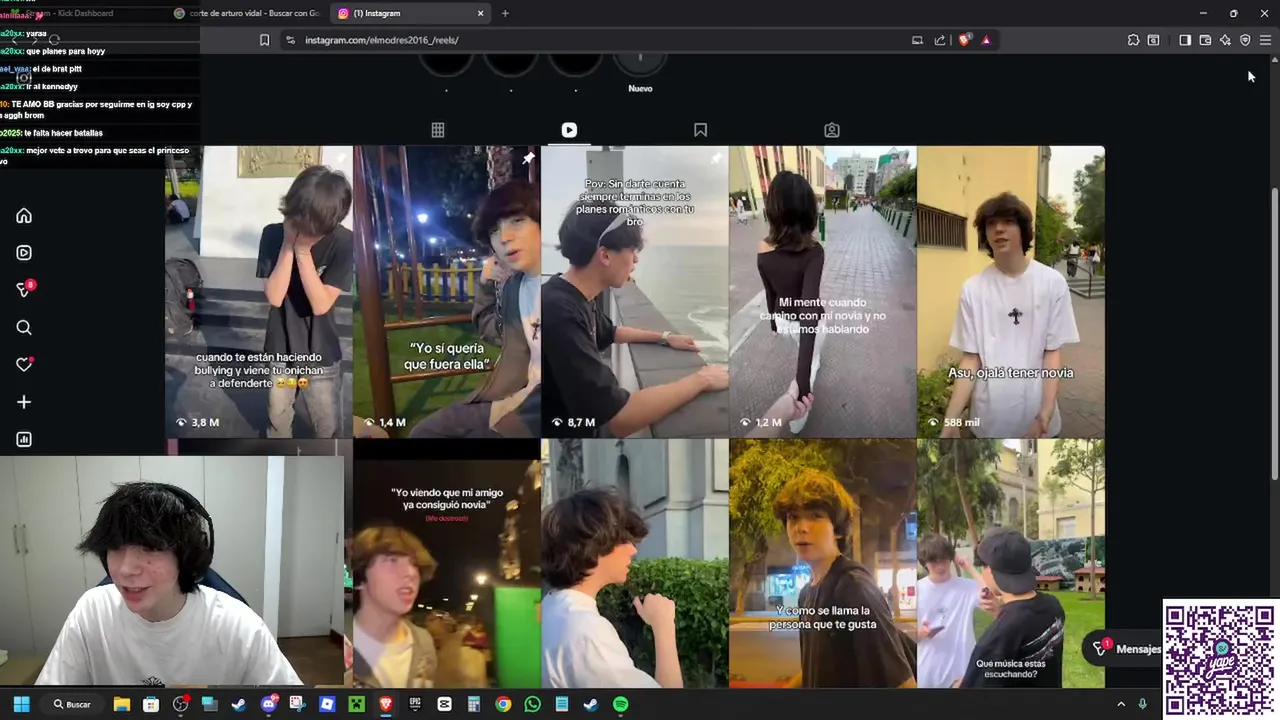
Task: Open CapCut from the taskbar
Action: (x=445, y=704)
